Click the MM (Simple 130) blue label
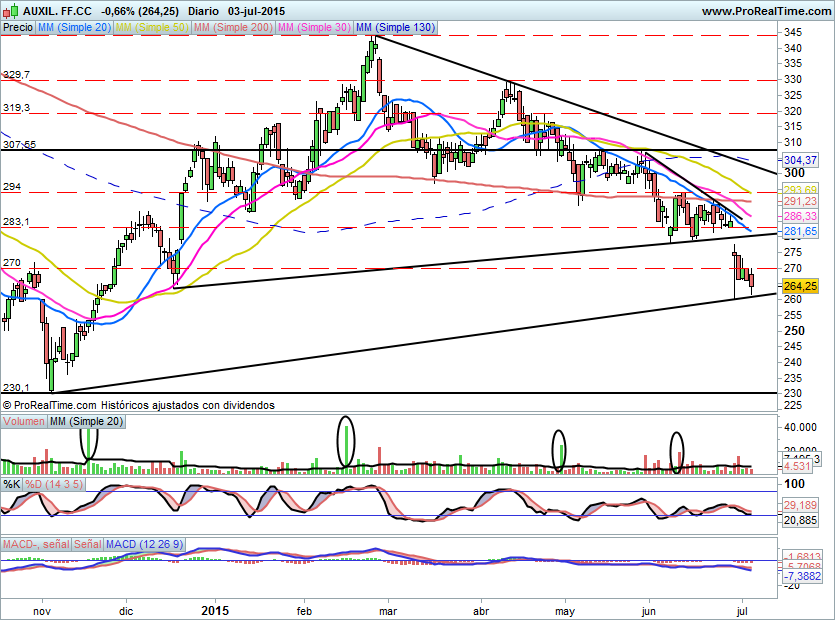835x620 pixels. (x=395, y=28)
